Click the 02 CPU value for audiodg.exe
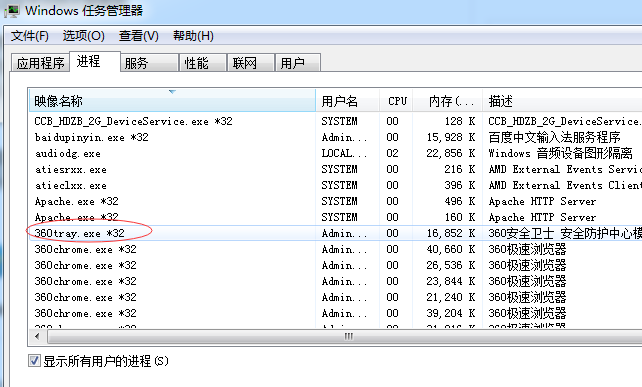The height and width of the screenshot is (387, 642). pos(392,153)
